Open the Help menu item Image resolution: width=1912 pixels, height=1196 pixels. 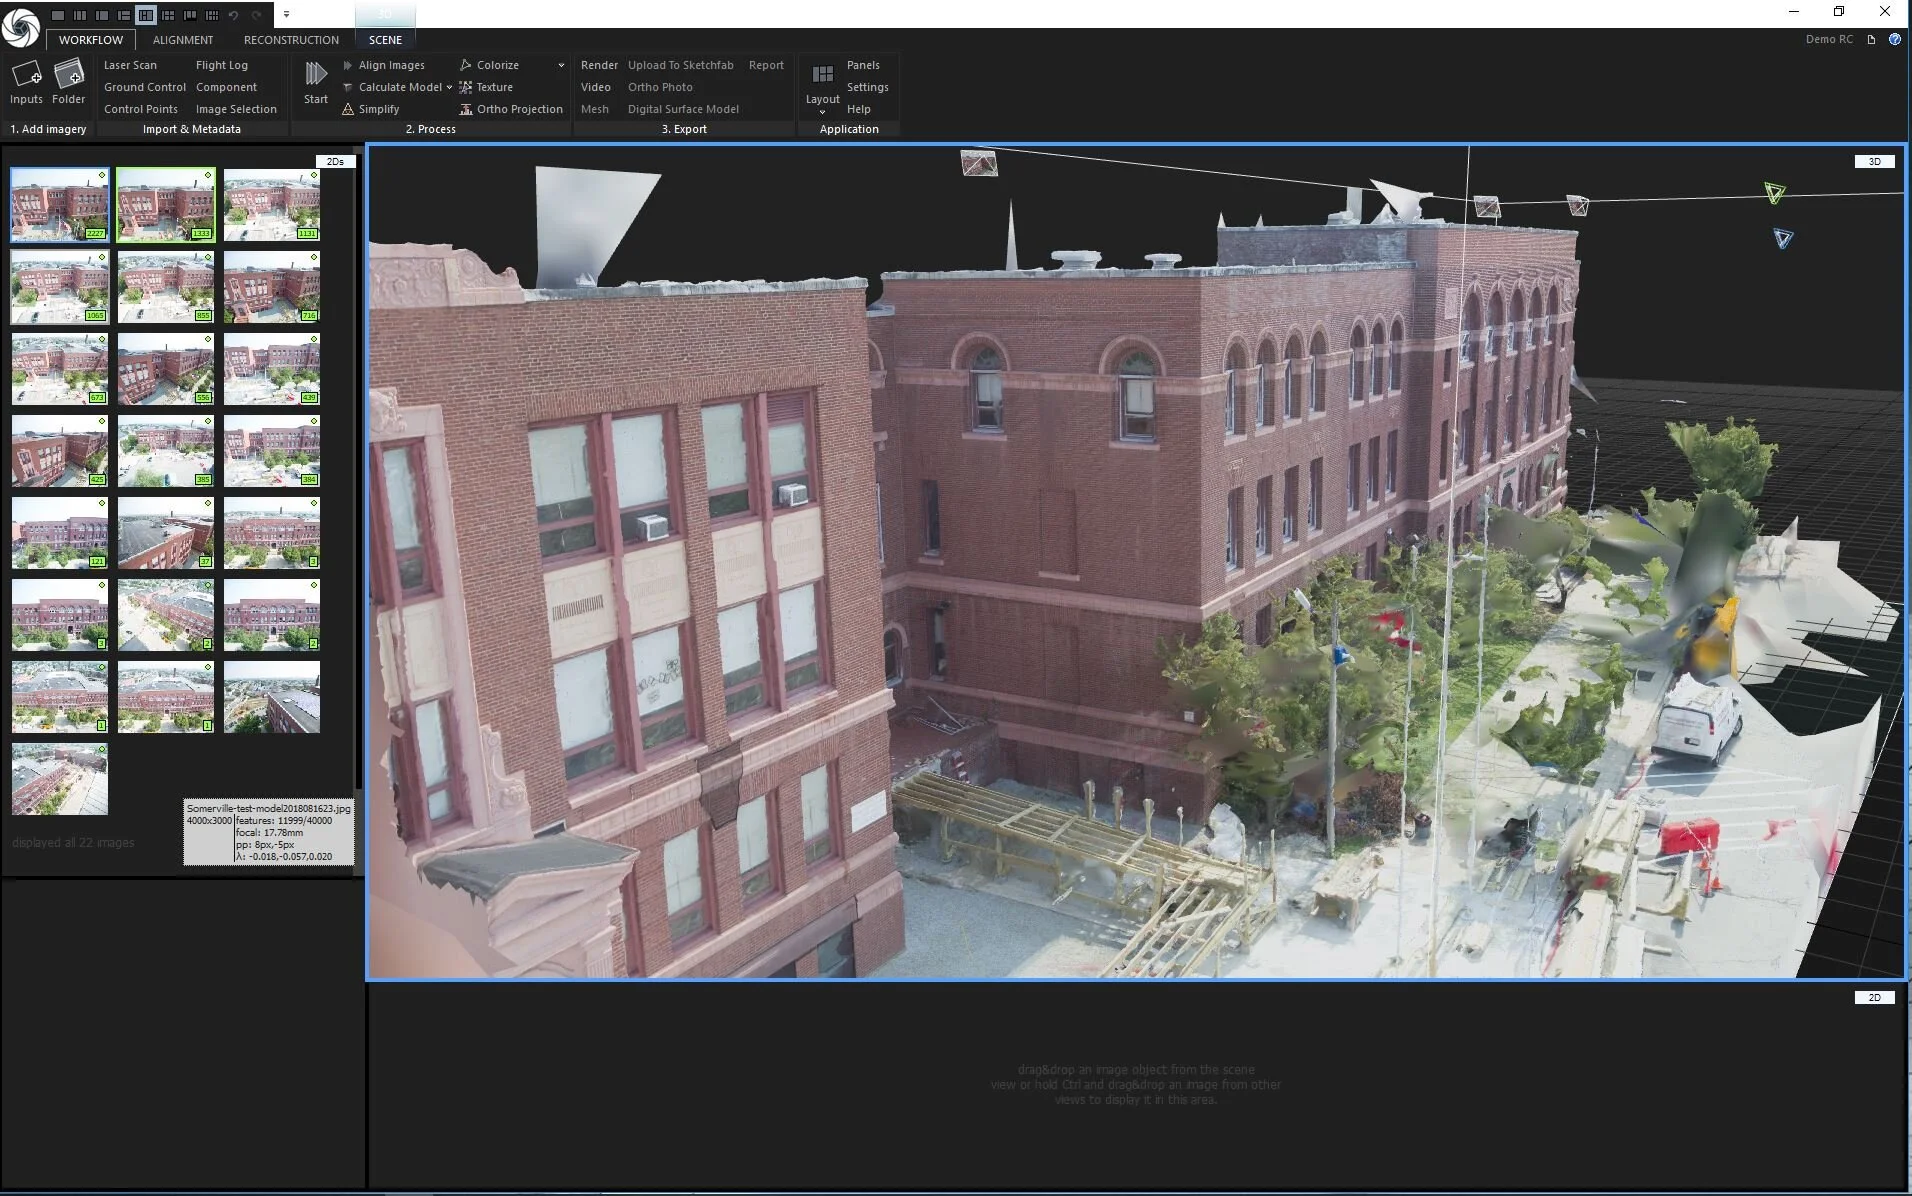pos(859,109)
